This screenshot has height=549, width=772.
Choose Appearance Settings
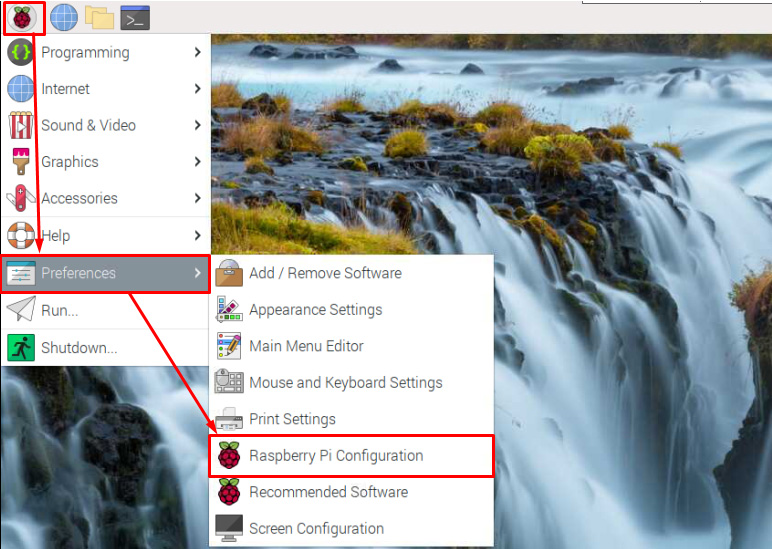(315, 309)
